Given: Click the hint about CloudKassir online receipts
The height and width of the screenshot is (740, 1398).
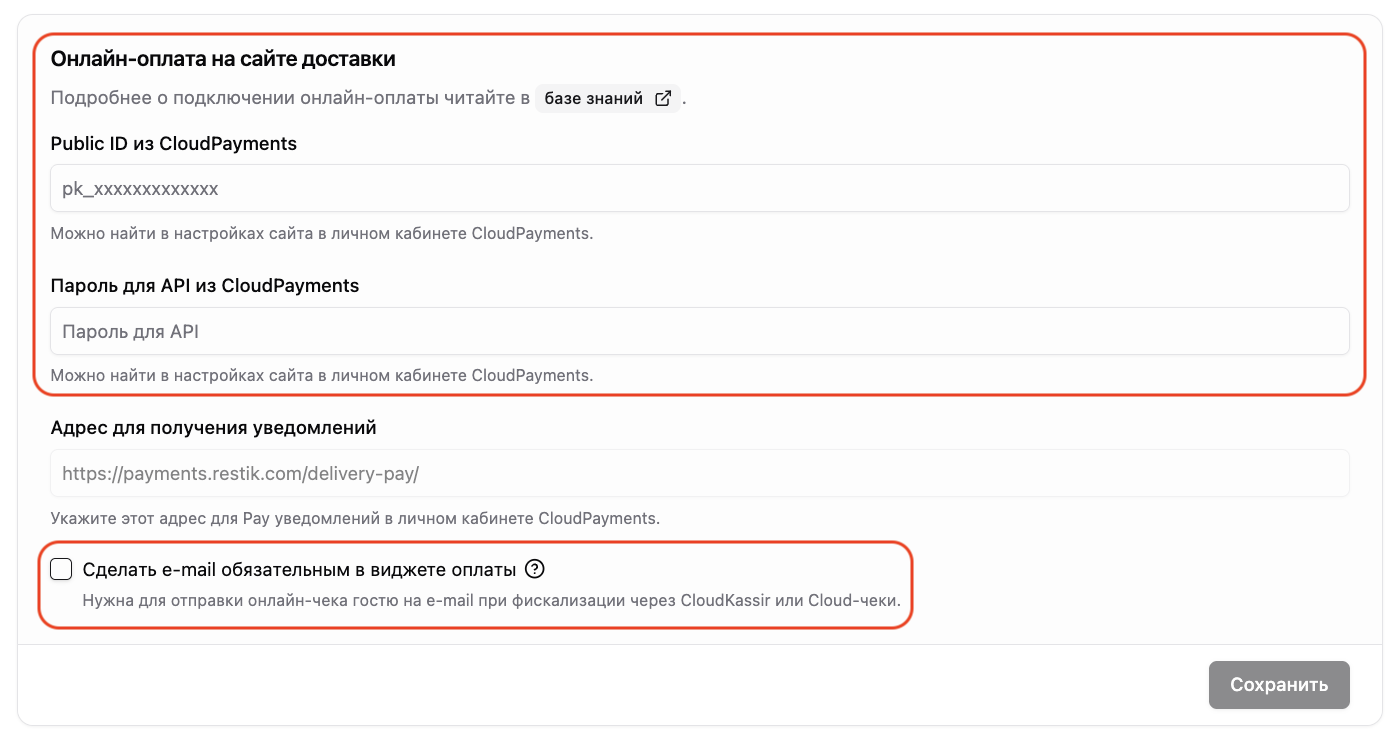Looking at the screenshot, I should click(x=492, y=602).
